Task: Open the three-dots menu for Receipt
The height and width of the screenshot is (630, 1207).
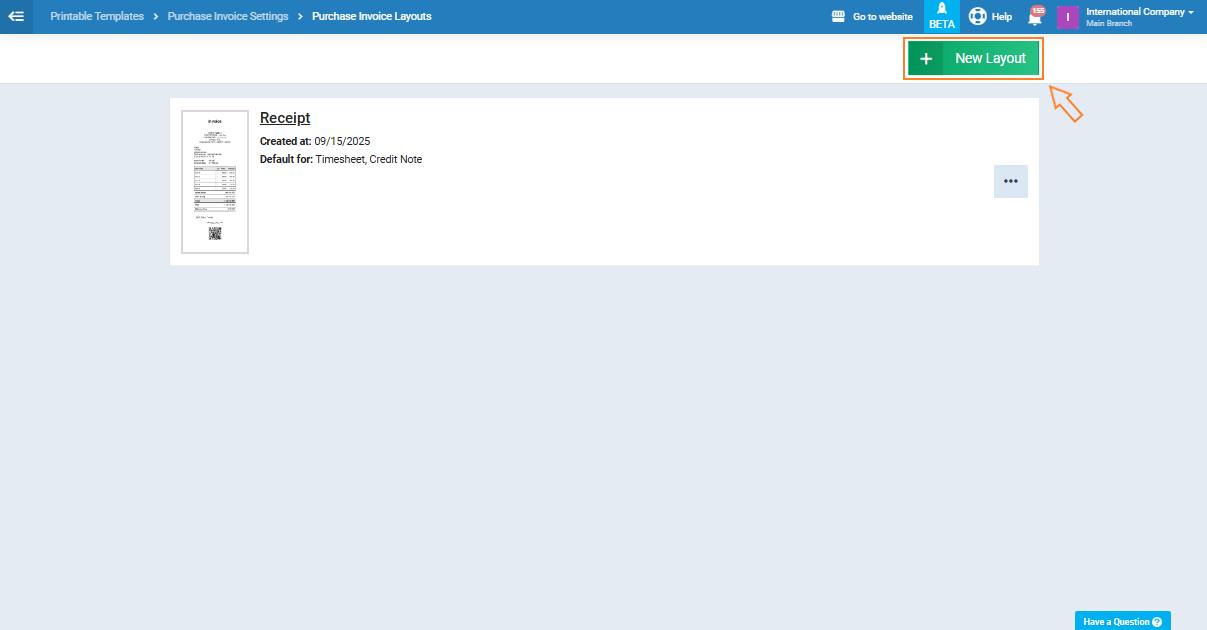Action: (1010, 181)
